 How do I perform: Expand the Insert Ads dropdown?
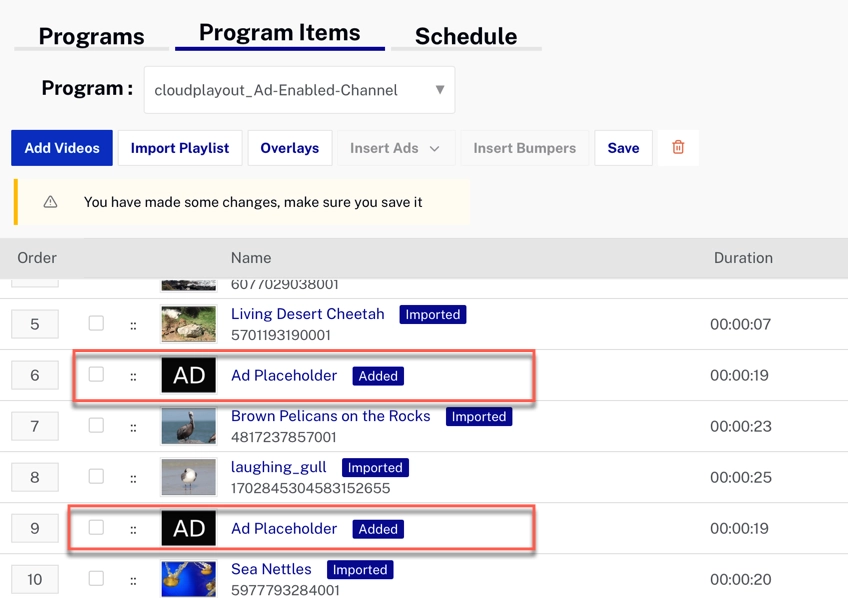point(394,148)
